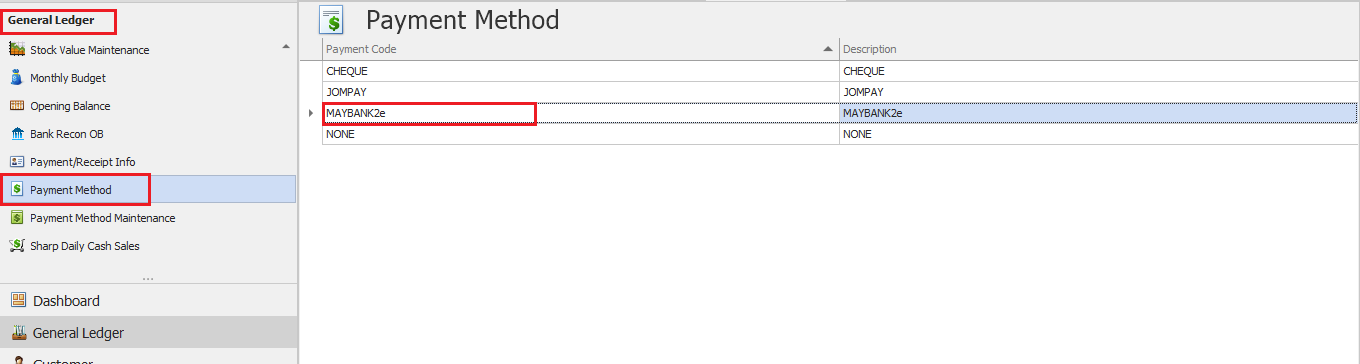Click NONE description cell

point(1098,134)
